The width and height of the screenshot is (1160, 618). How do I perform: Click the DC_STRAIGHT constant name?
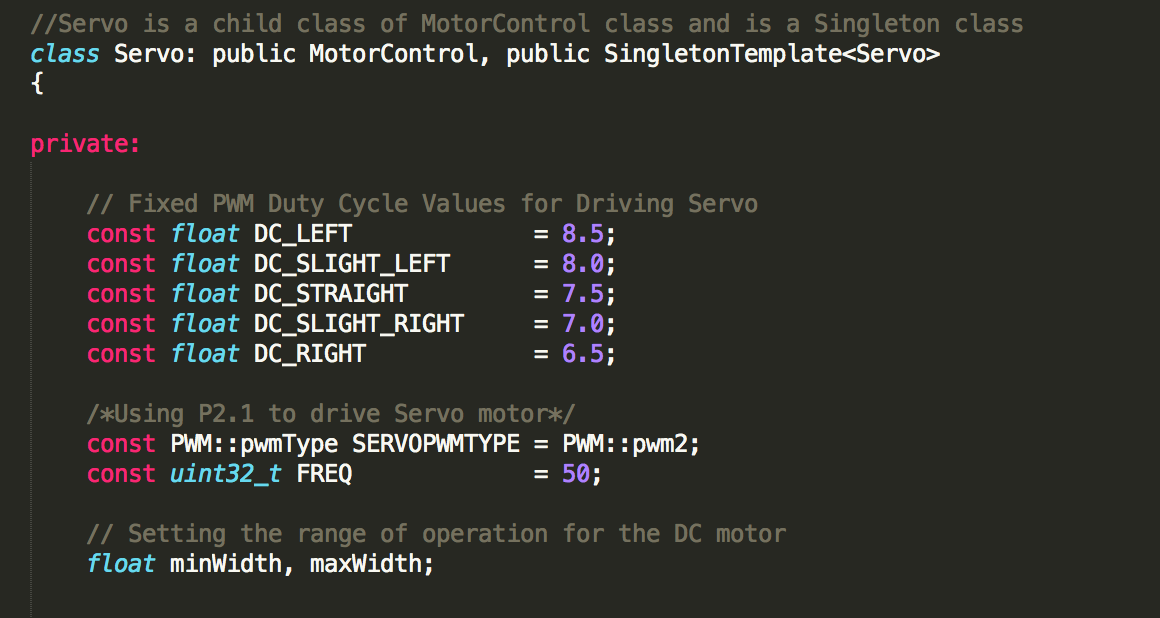pyautogui.click(x=331, y=294)
